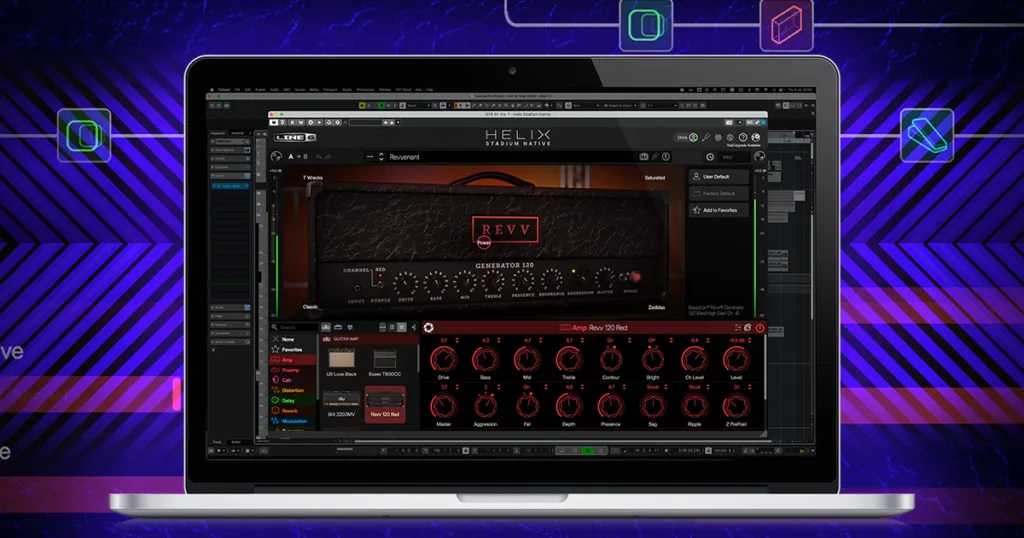Click the model browser Search field
The image size is (1024, 538).
[295, 327]
